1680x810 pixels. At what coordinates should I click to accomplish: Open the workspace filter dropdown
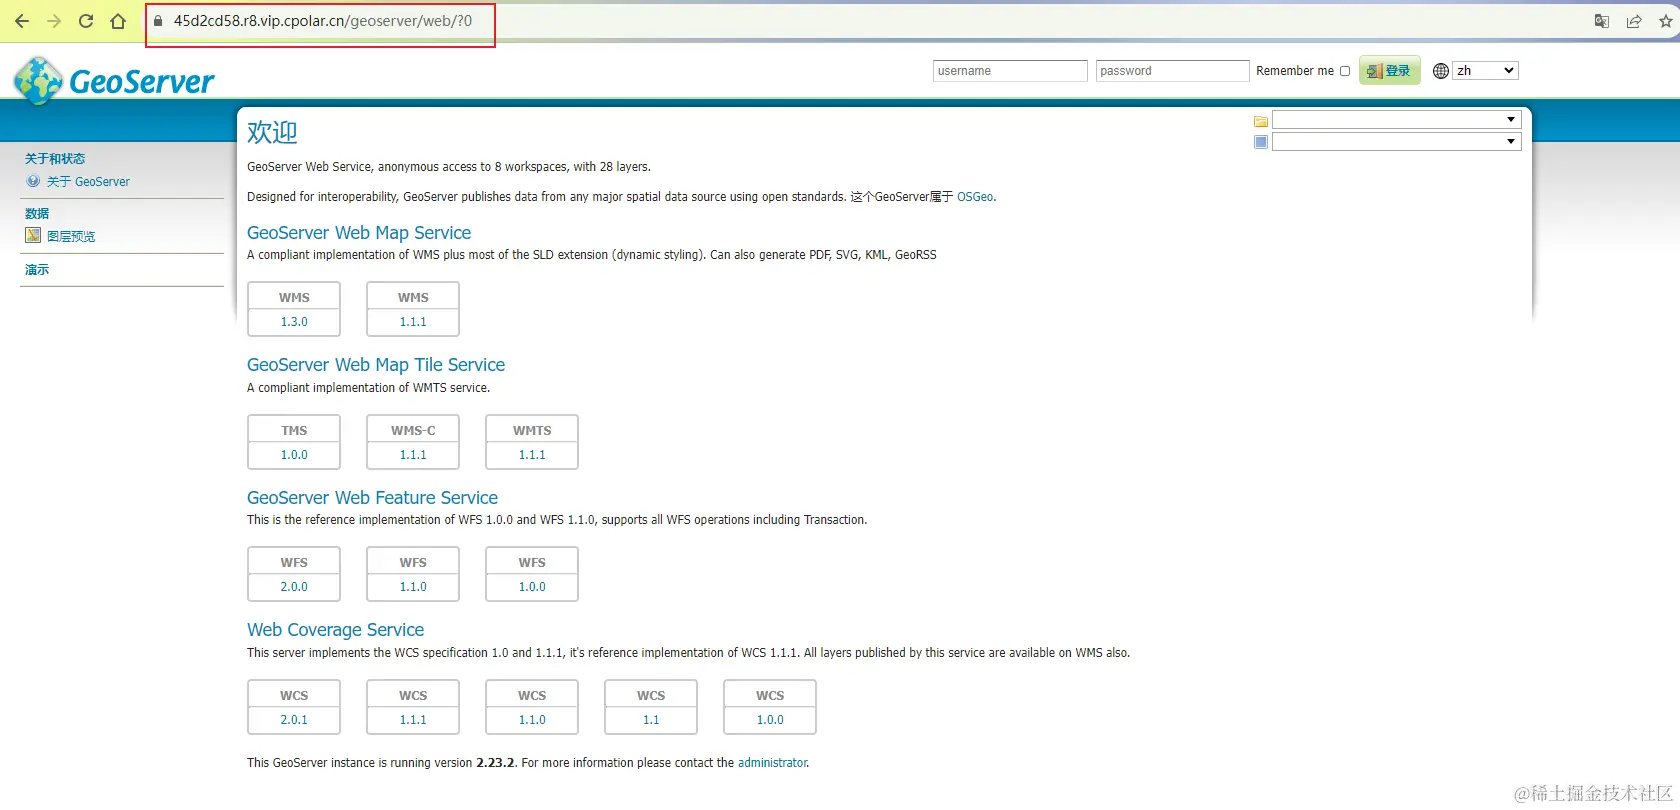1396,120
